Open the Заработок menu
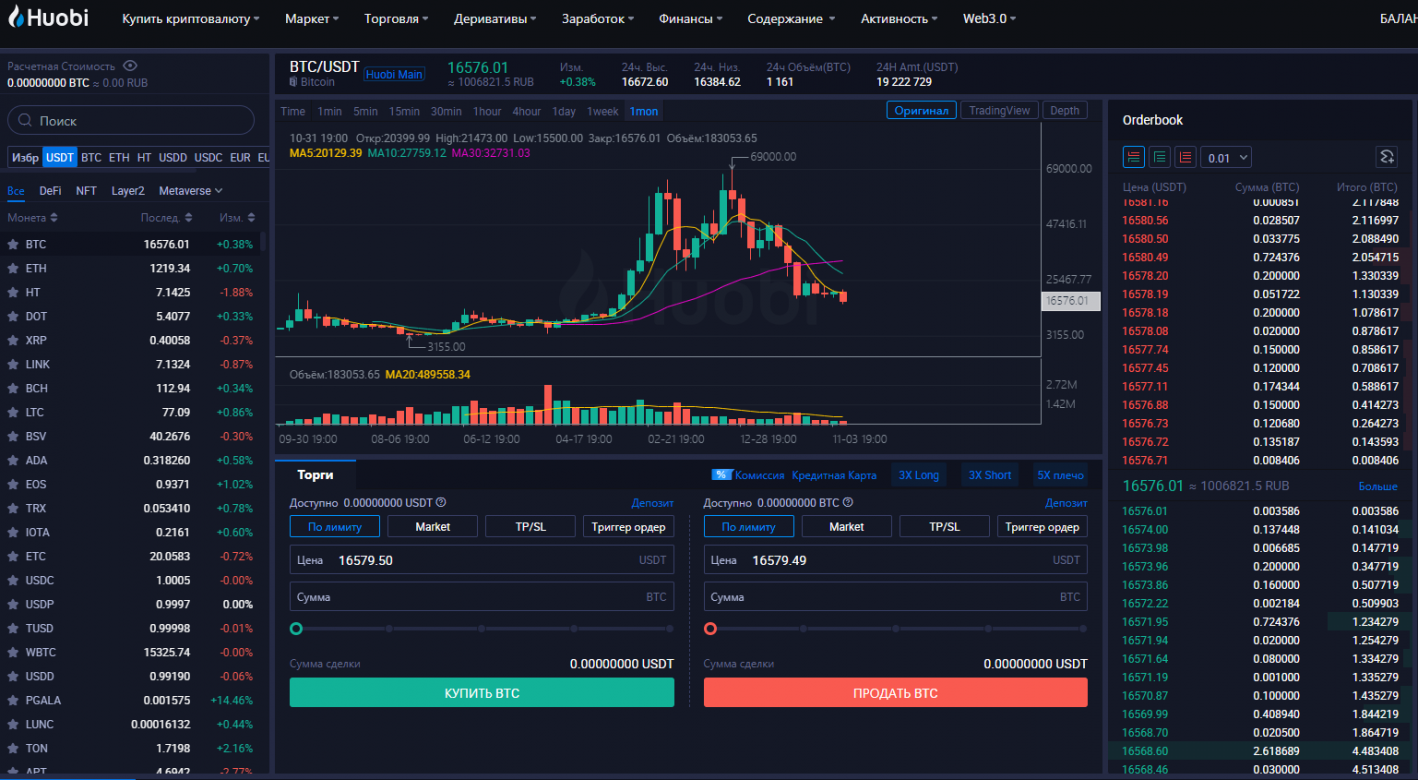The width and height of the screenshot is (1418, 780). [x=598, y=19]
